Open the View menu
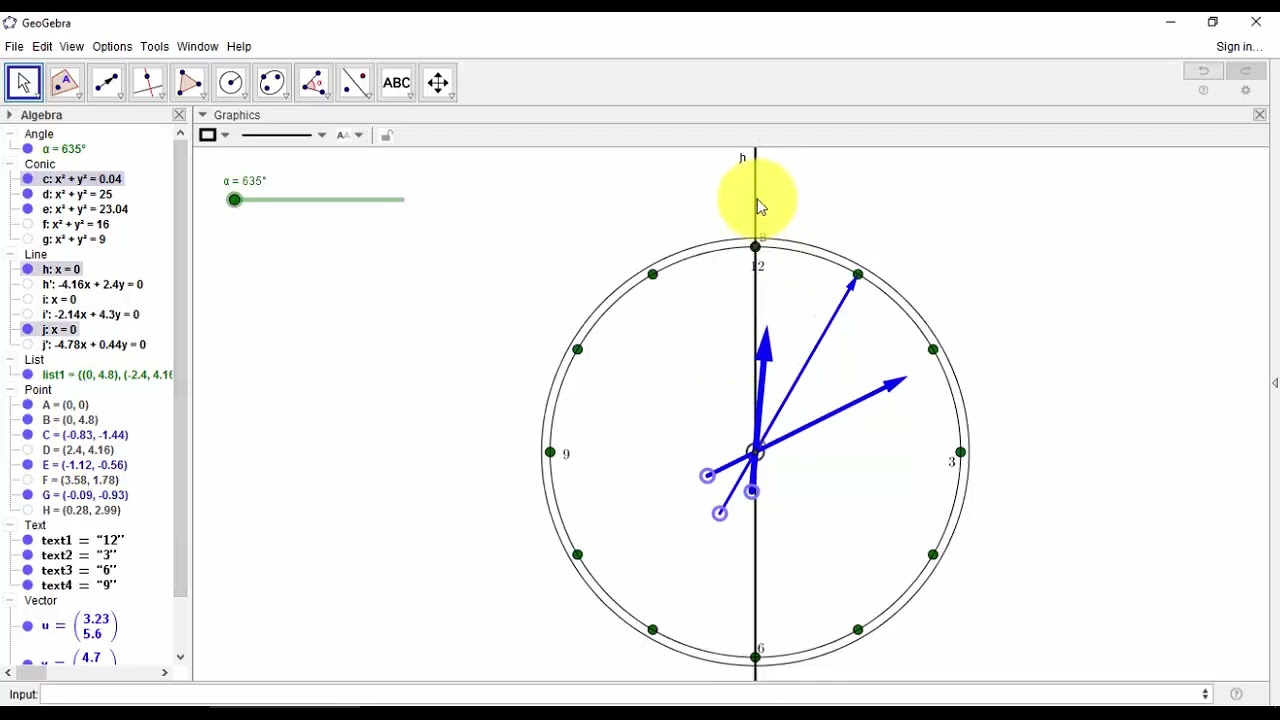The width and height of the screenshot is (1280, 720). click(72, 47)
